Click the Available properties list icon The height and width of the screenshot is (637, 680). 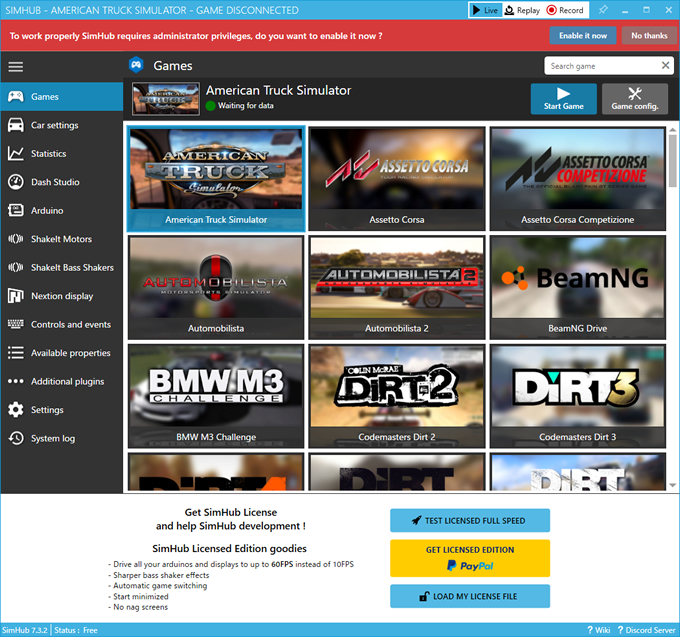(16, 353)
